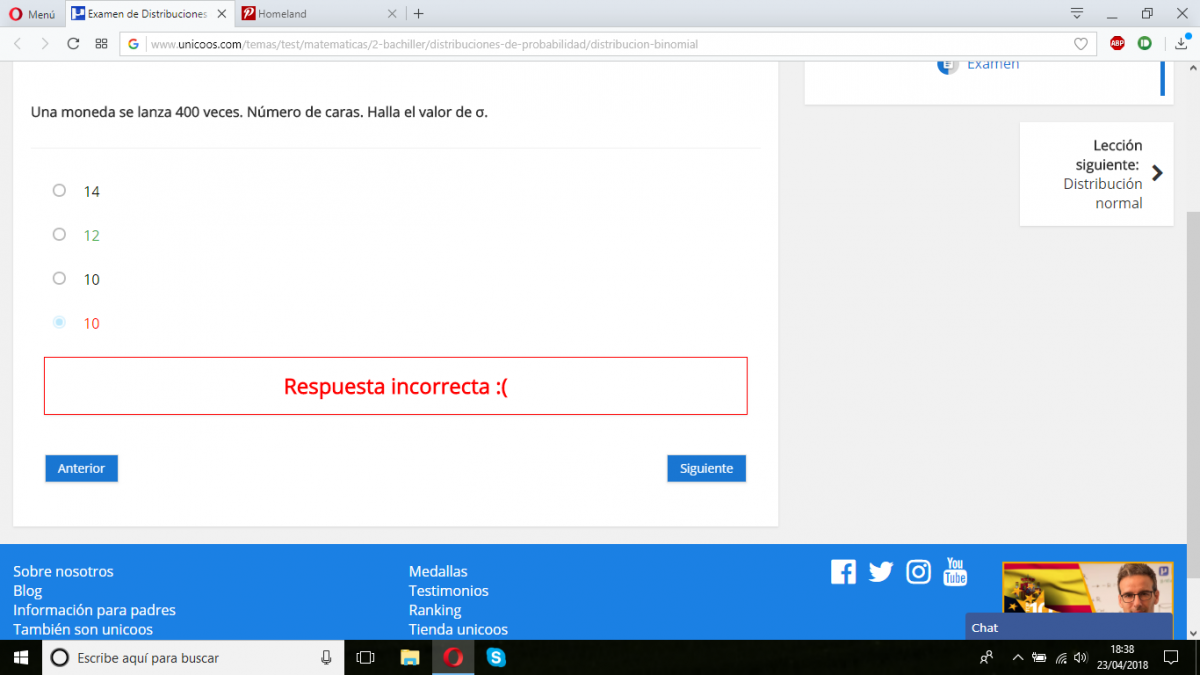The width and height of the screenshot is (1200, 675).
Task: Click the Windows search box
Action: tap(190, 658)
